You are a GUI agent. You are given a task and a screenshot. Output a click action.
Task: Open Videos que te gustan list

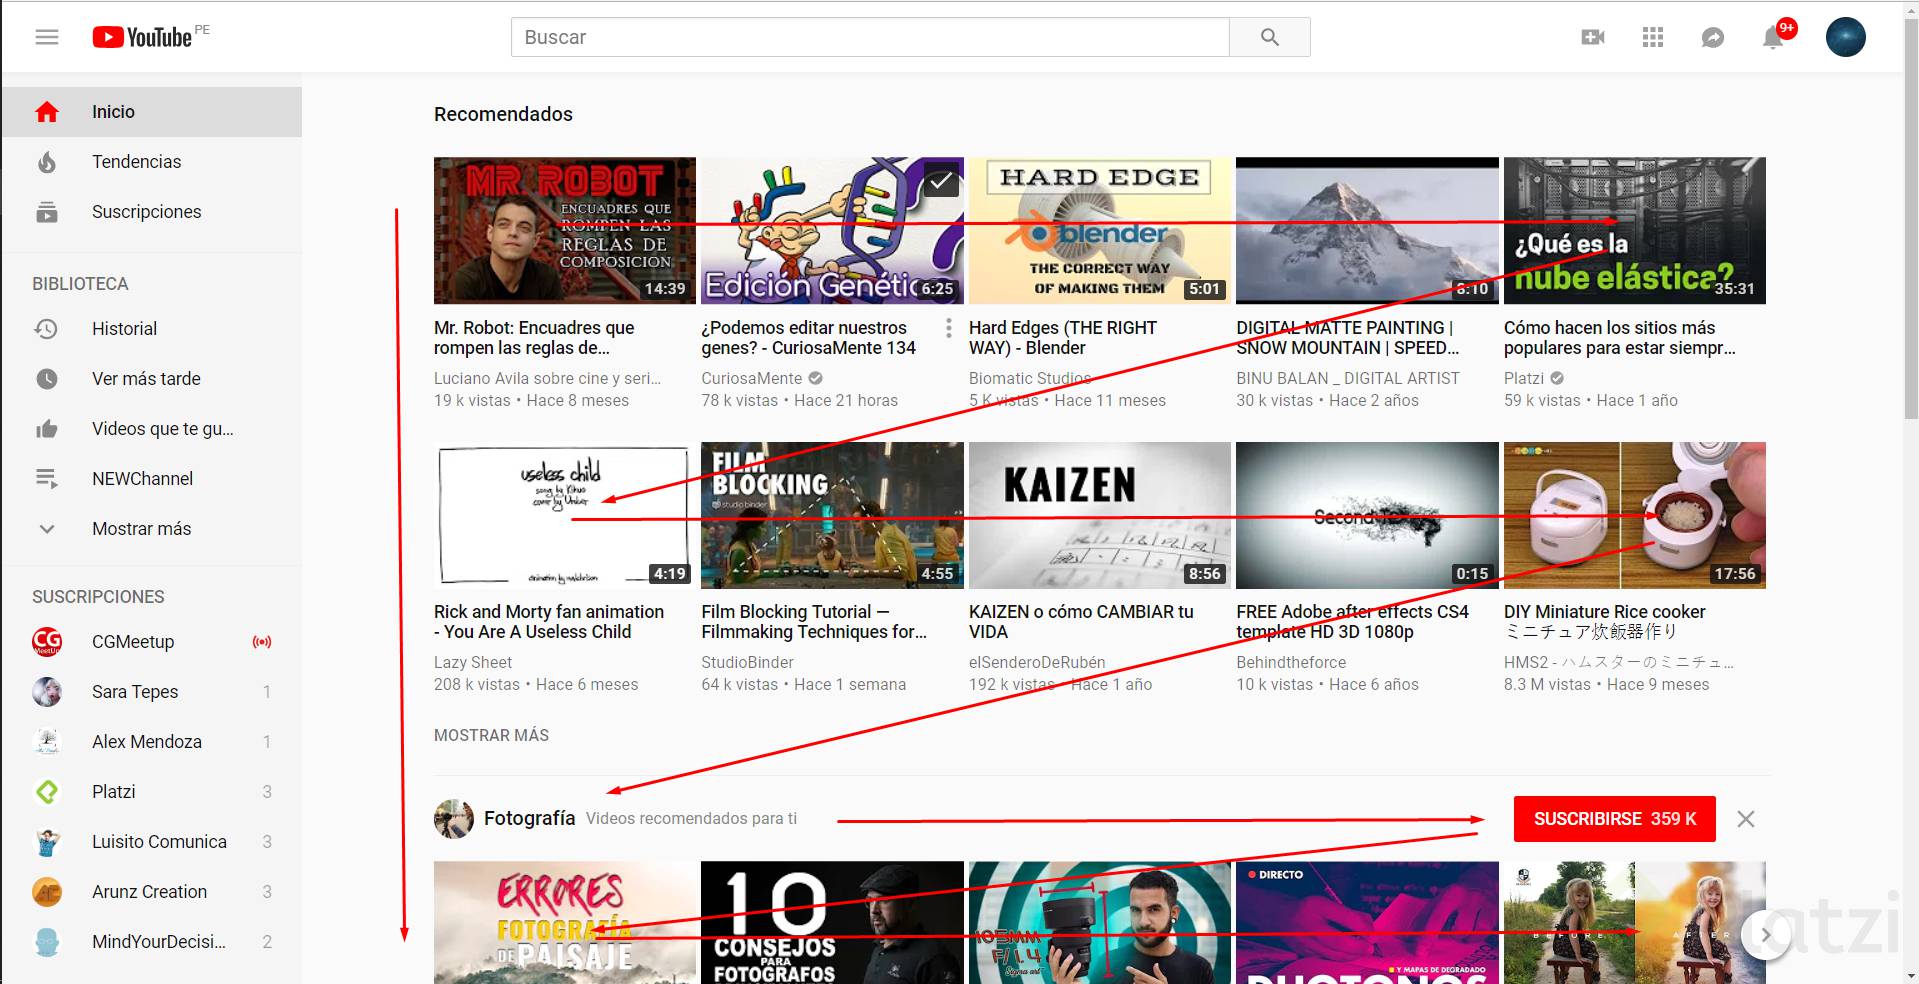tap(151, 429)
